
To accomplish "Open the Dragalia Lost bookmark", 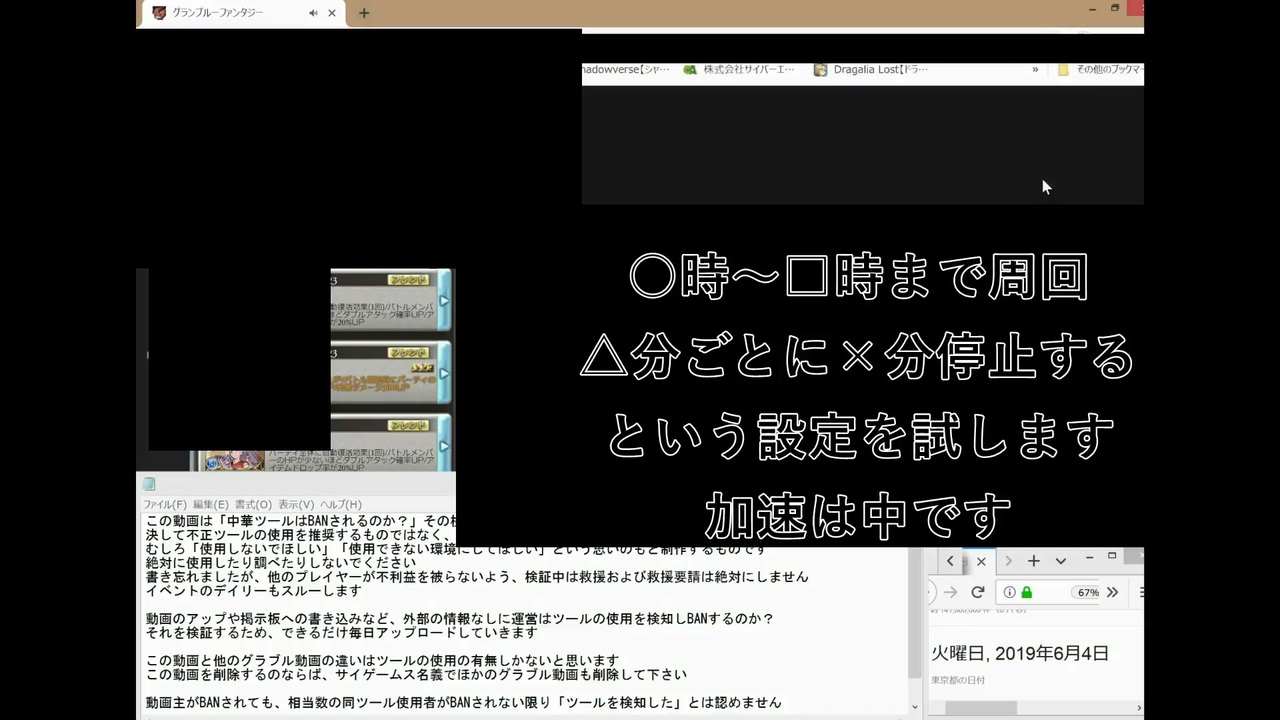I will click(871, 70).
